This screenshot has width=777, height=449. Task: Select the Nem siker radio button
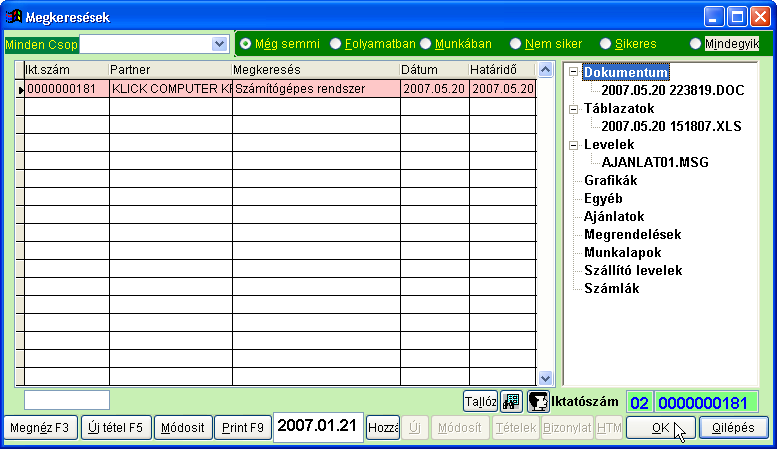(515, 44)
